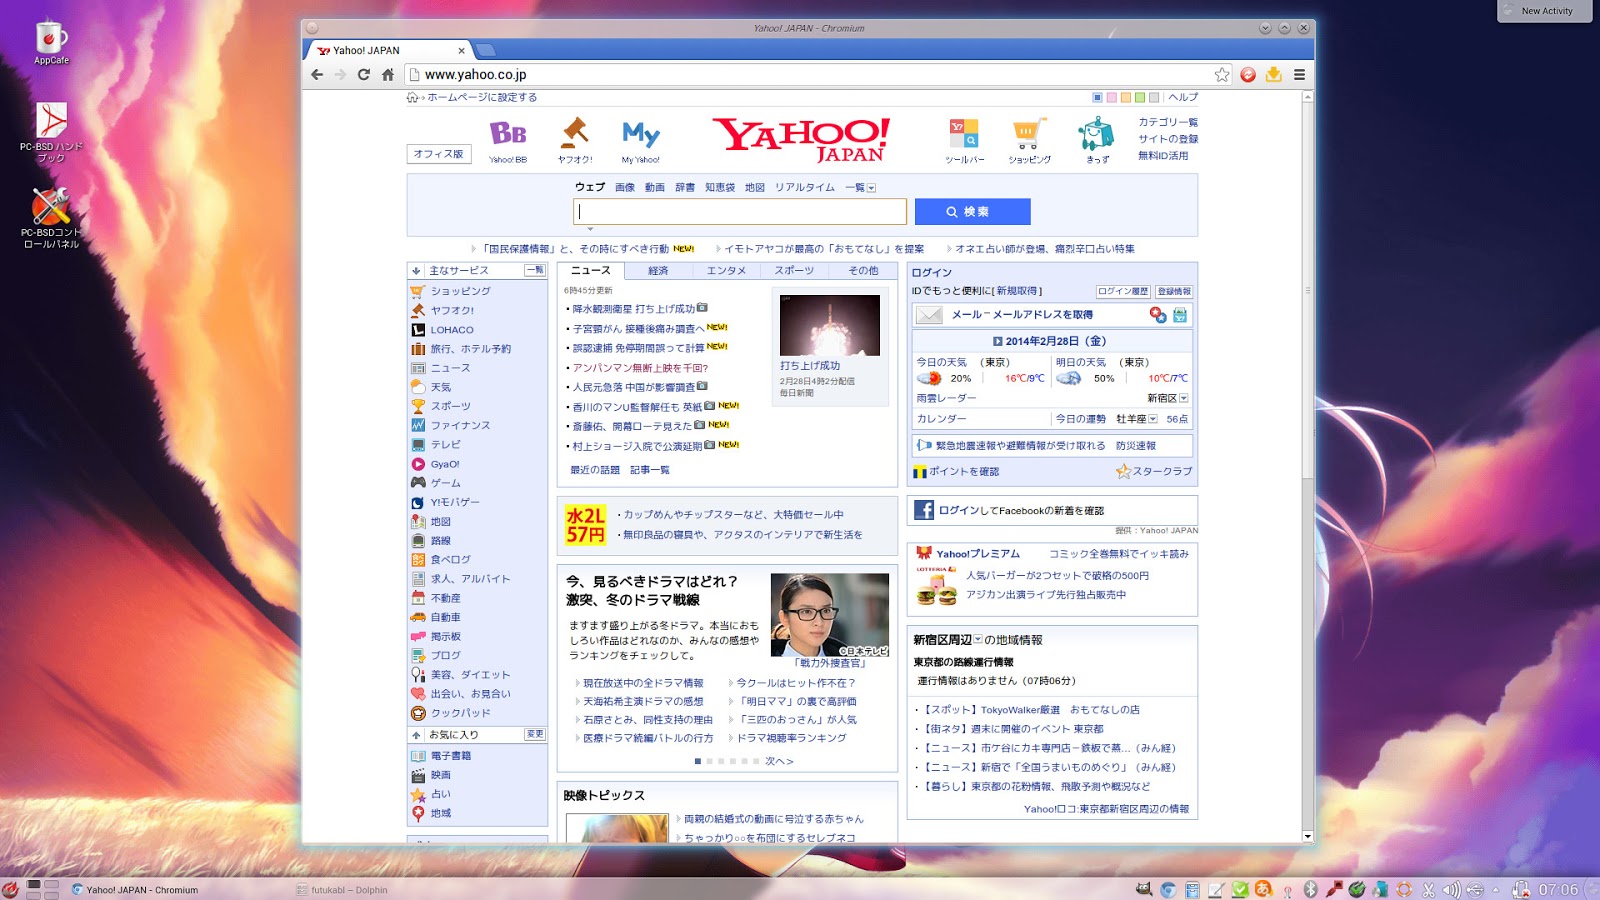Click the scissors clipboard icon in system tray
Image resolution: width=1600 pixels, height=900 pixels.
[x=1429, y=889]
